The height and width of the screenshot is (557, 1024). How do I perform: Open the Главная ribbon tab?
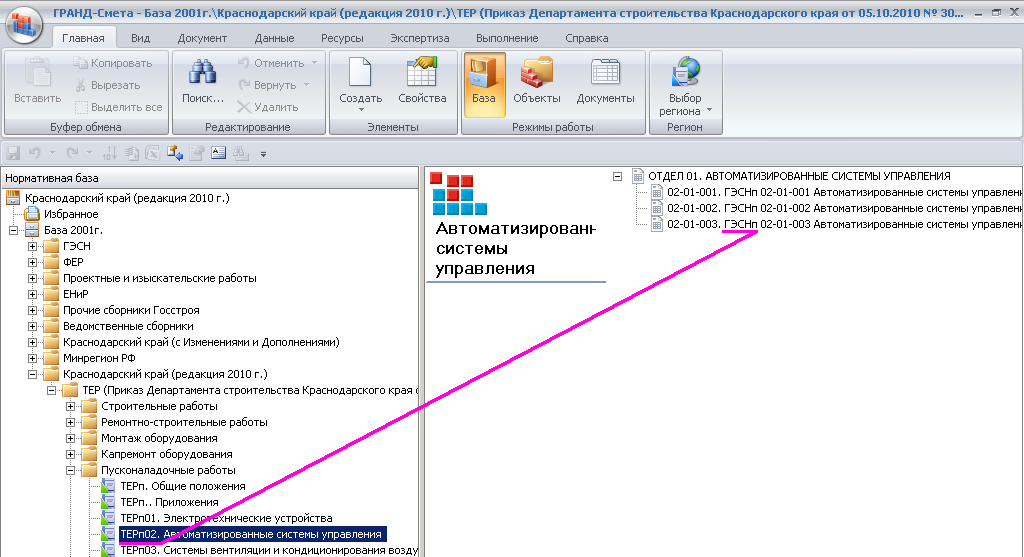point(83,38)
